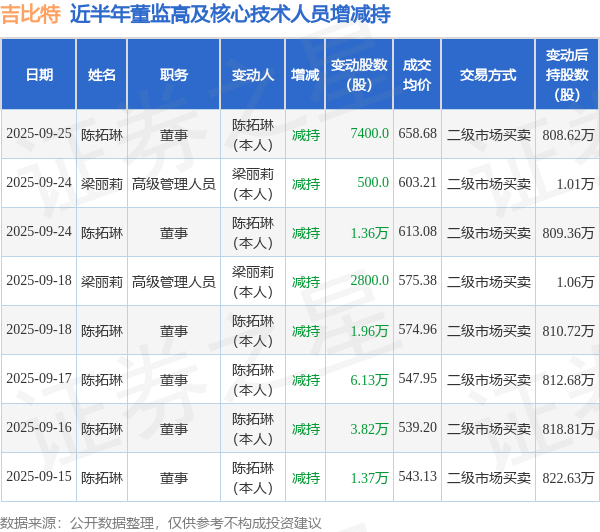Screen dimensions: 600x532
Task: Click 减持 in the 543.13 row
Action: (306, 478)
